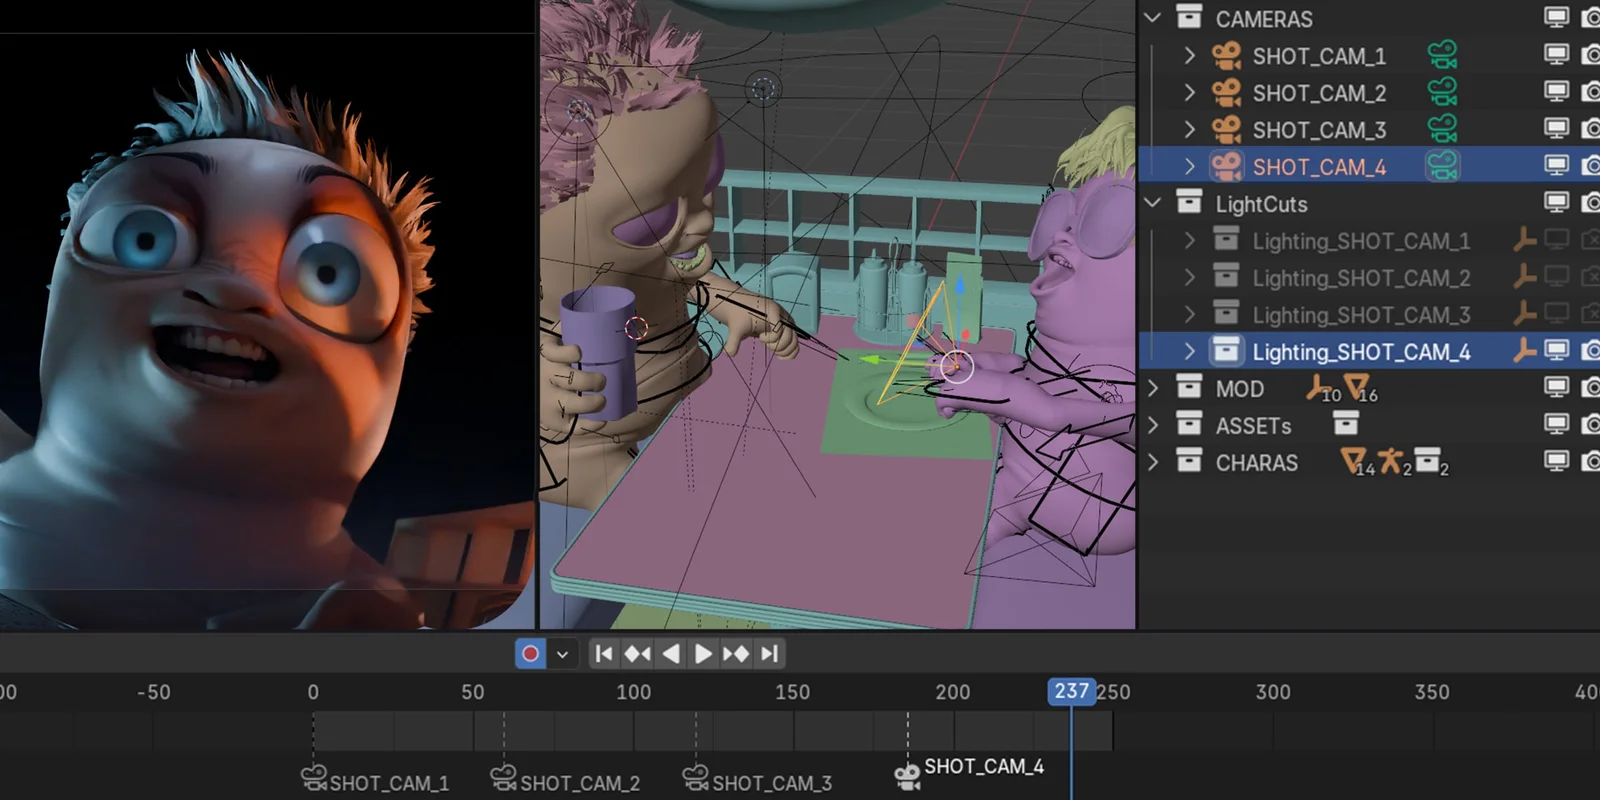Viewport: 1600px width, 800px height.
Task: Click the SHOT_CAM_2 camera object icon
Action: pyautogui.click(x=1226, y=93)
